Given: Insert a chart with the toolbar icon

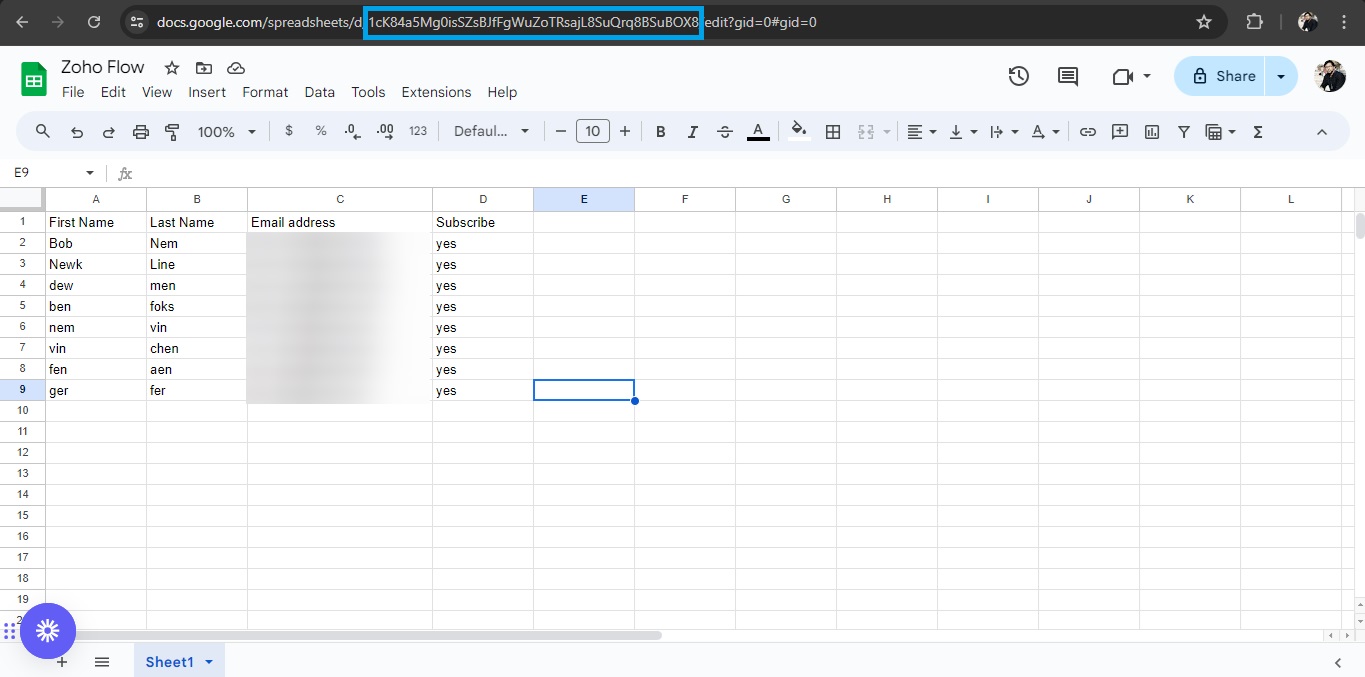Looking at the screenshot, I should coord(1151,131).
